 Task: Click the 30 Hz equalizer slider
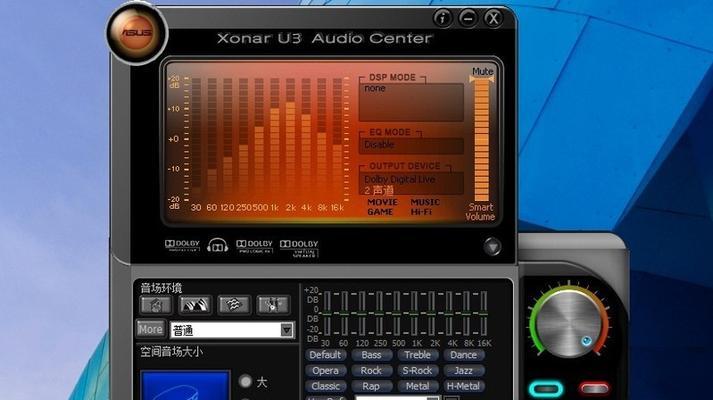326,314
